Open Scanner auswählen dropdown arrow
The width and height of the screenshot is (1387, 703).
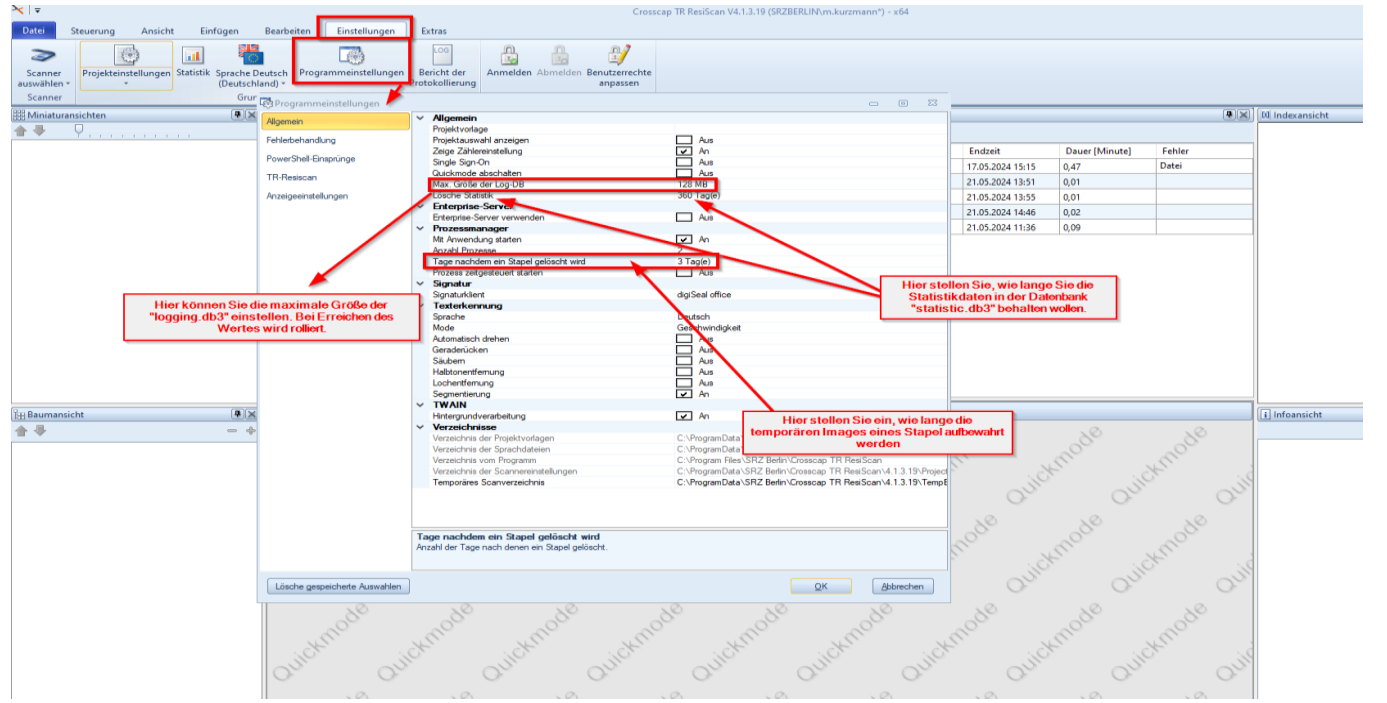(x=68, y=84)
